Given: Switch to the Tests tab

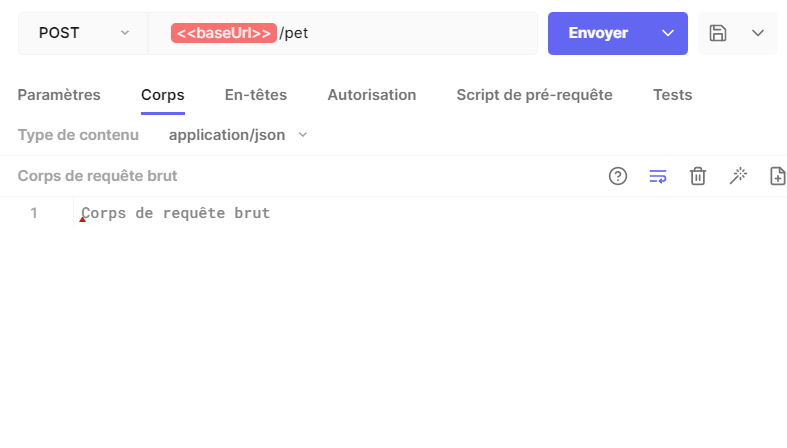Looking at the screenshot, I should tap(673, 95).
